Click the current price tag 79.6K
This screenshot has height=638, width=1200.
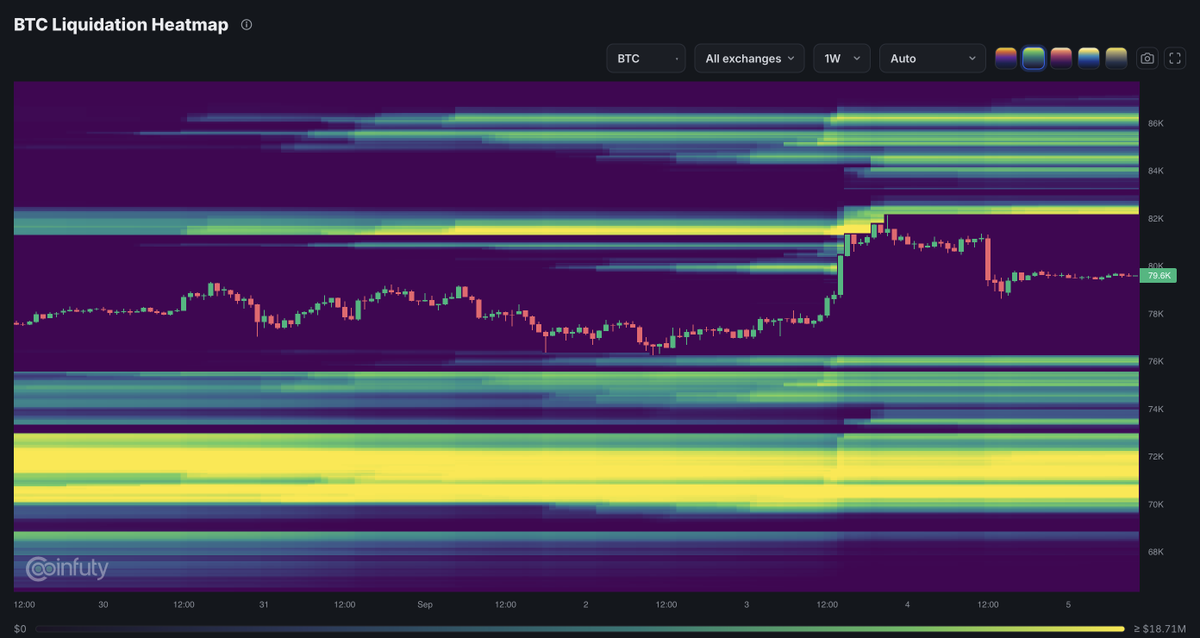1160,275
